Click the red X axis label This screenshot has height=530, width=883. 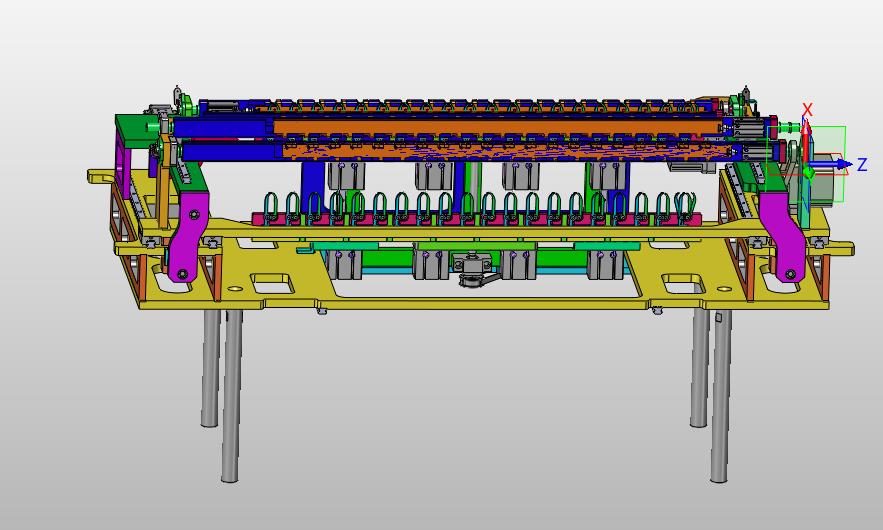(x=808, y=110)
